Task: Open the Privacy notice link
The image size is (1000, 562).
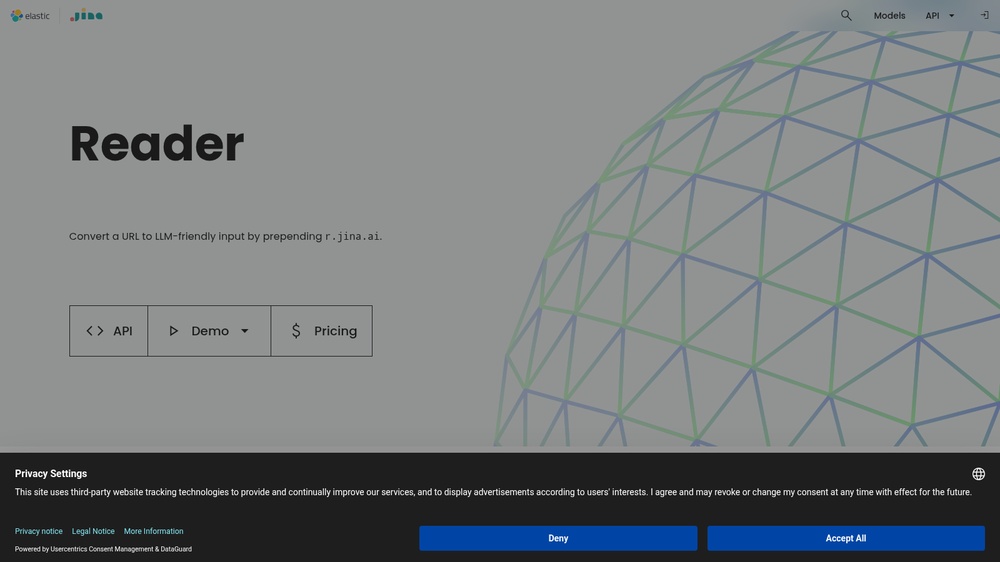Action: [39, 531]
